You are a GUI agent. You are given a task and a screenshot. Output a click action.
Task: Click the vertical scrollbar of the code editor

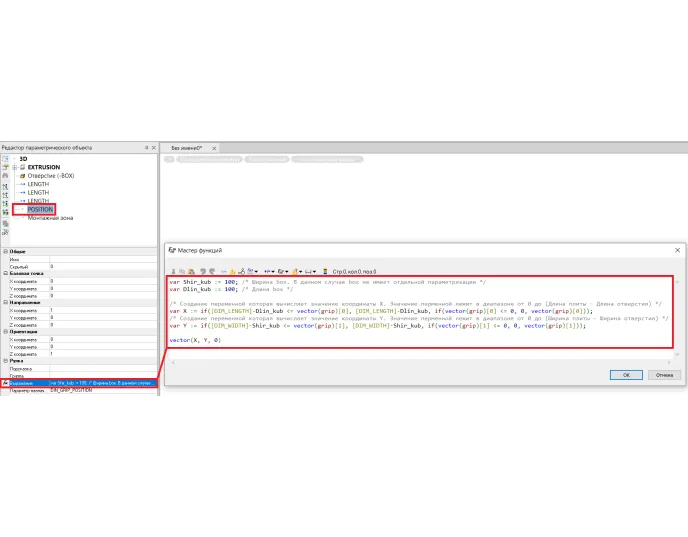coord(677,318)
